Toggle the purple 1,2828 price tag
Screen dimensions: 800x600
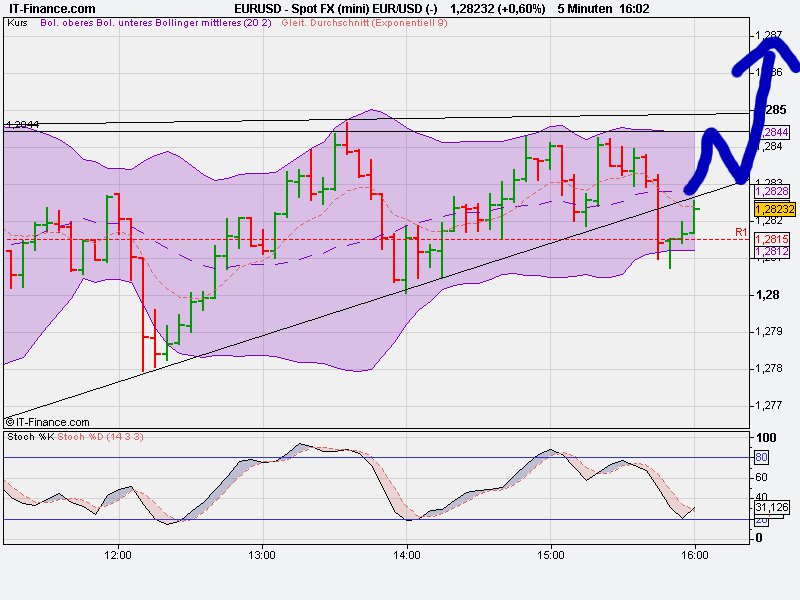772,190
